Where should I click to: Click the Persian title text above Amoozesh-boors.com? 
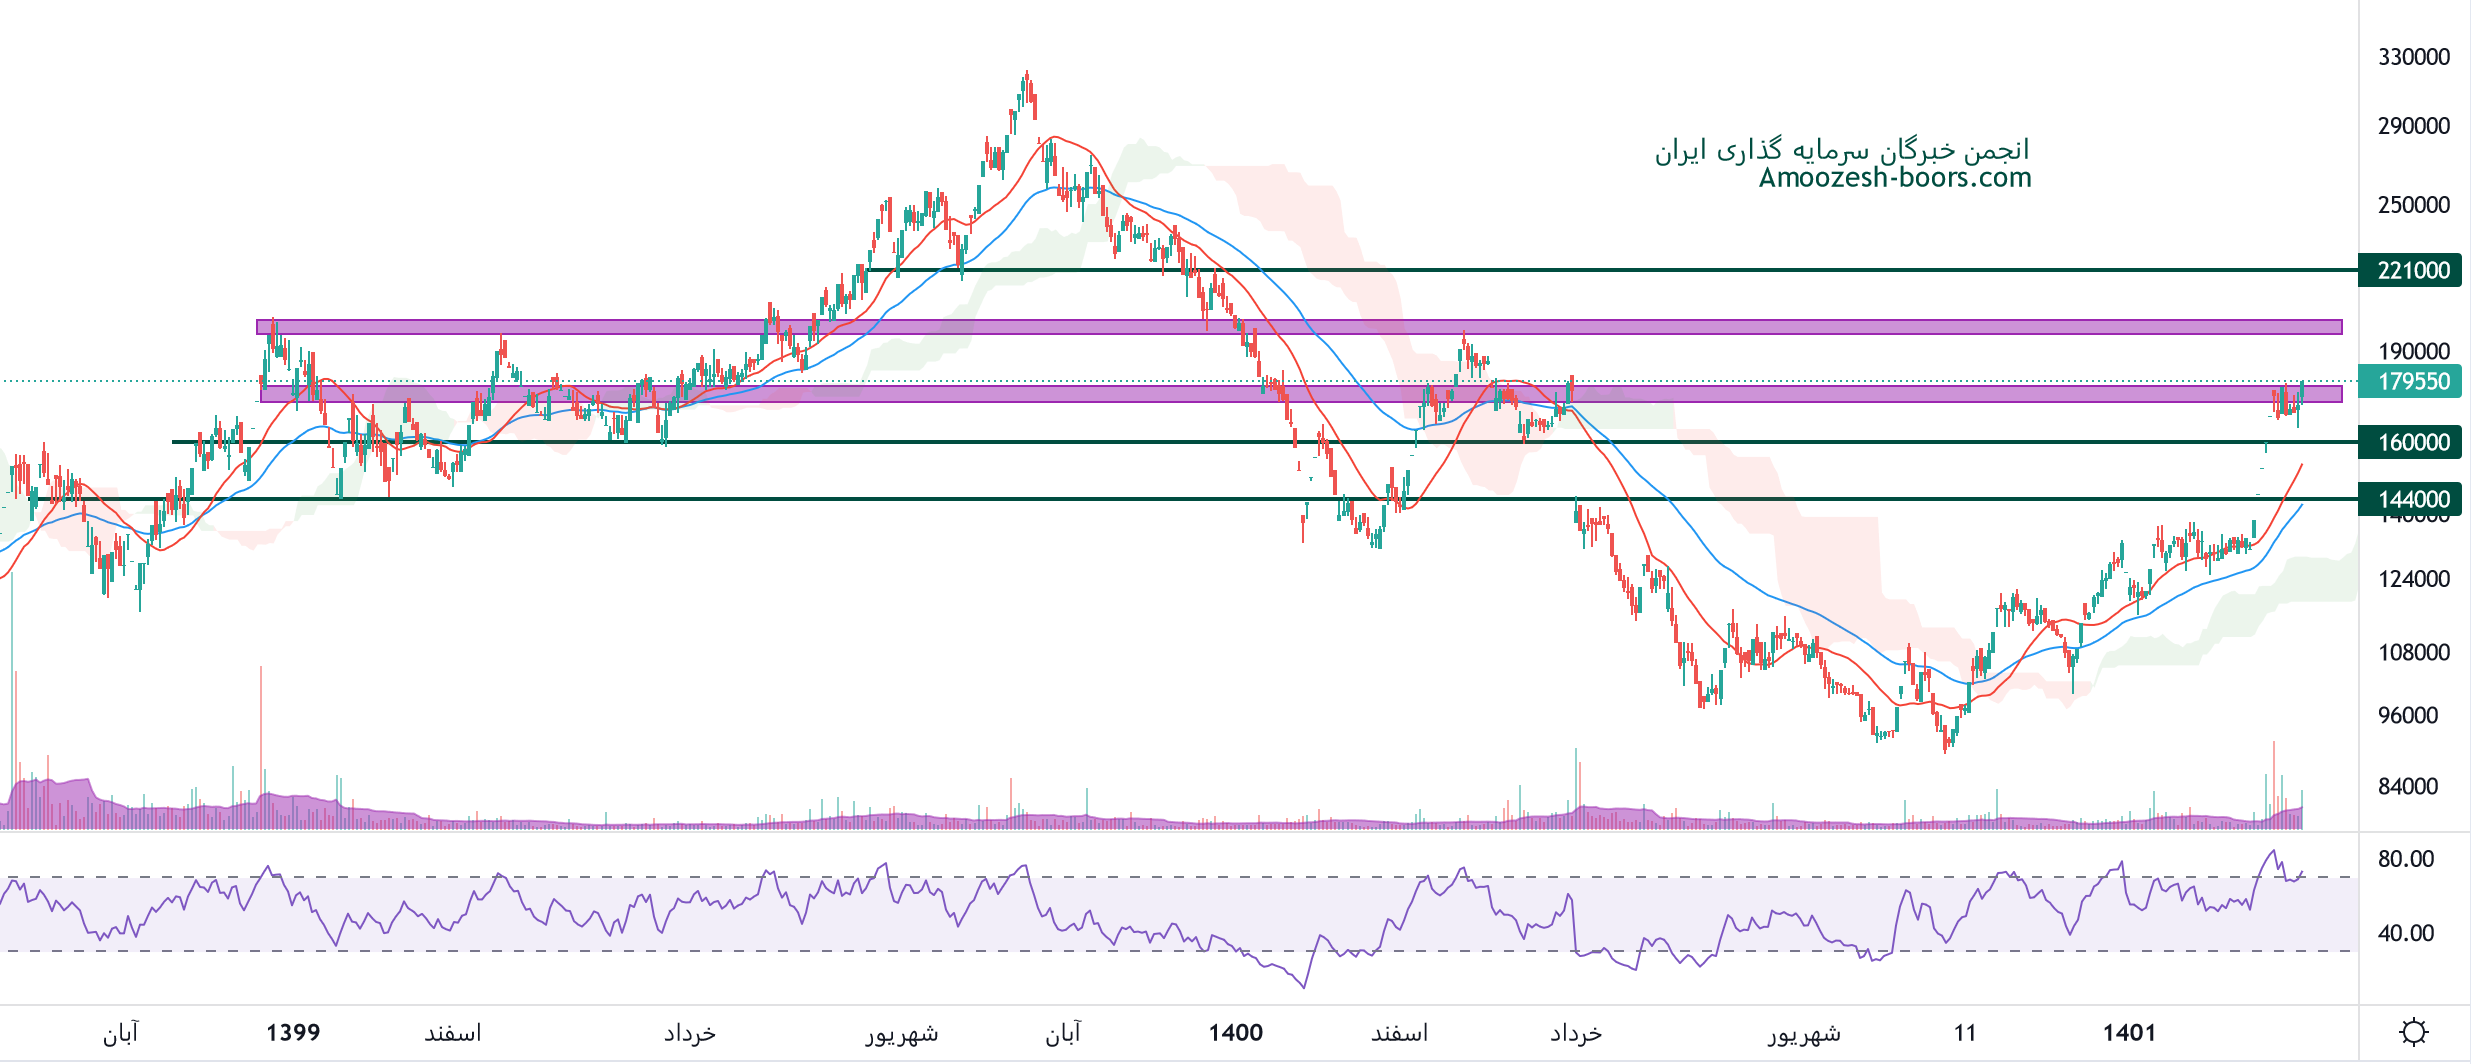[1841, 150]
